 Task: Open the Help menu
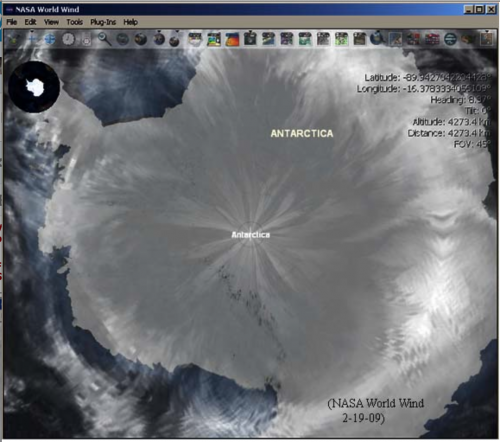130,22
